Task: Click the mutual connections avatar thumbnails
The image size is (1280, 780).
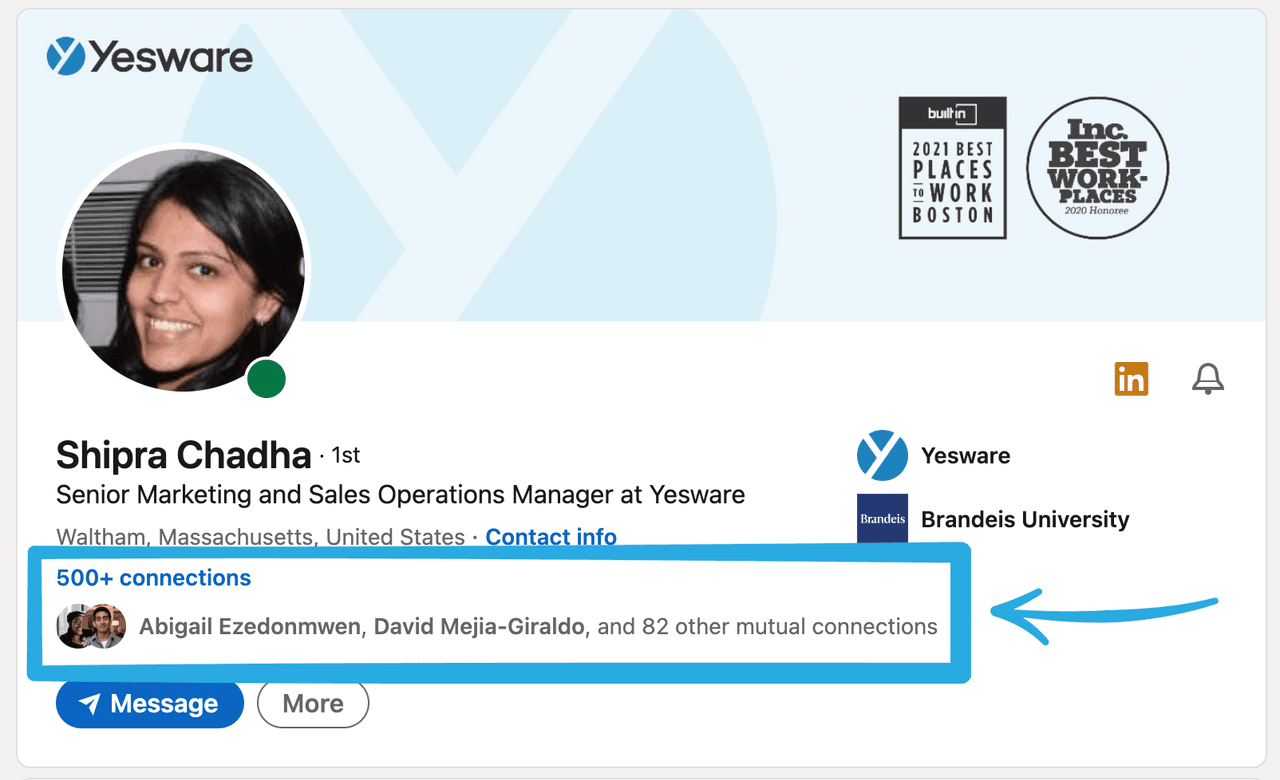Action: 91,627
